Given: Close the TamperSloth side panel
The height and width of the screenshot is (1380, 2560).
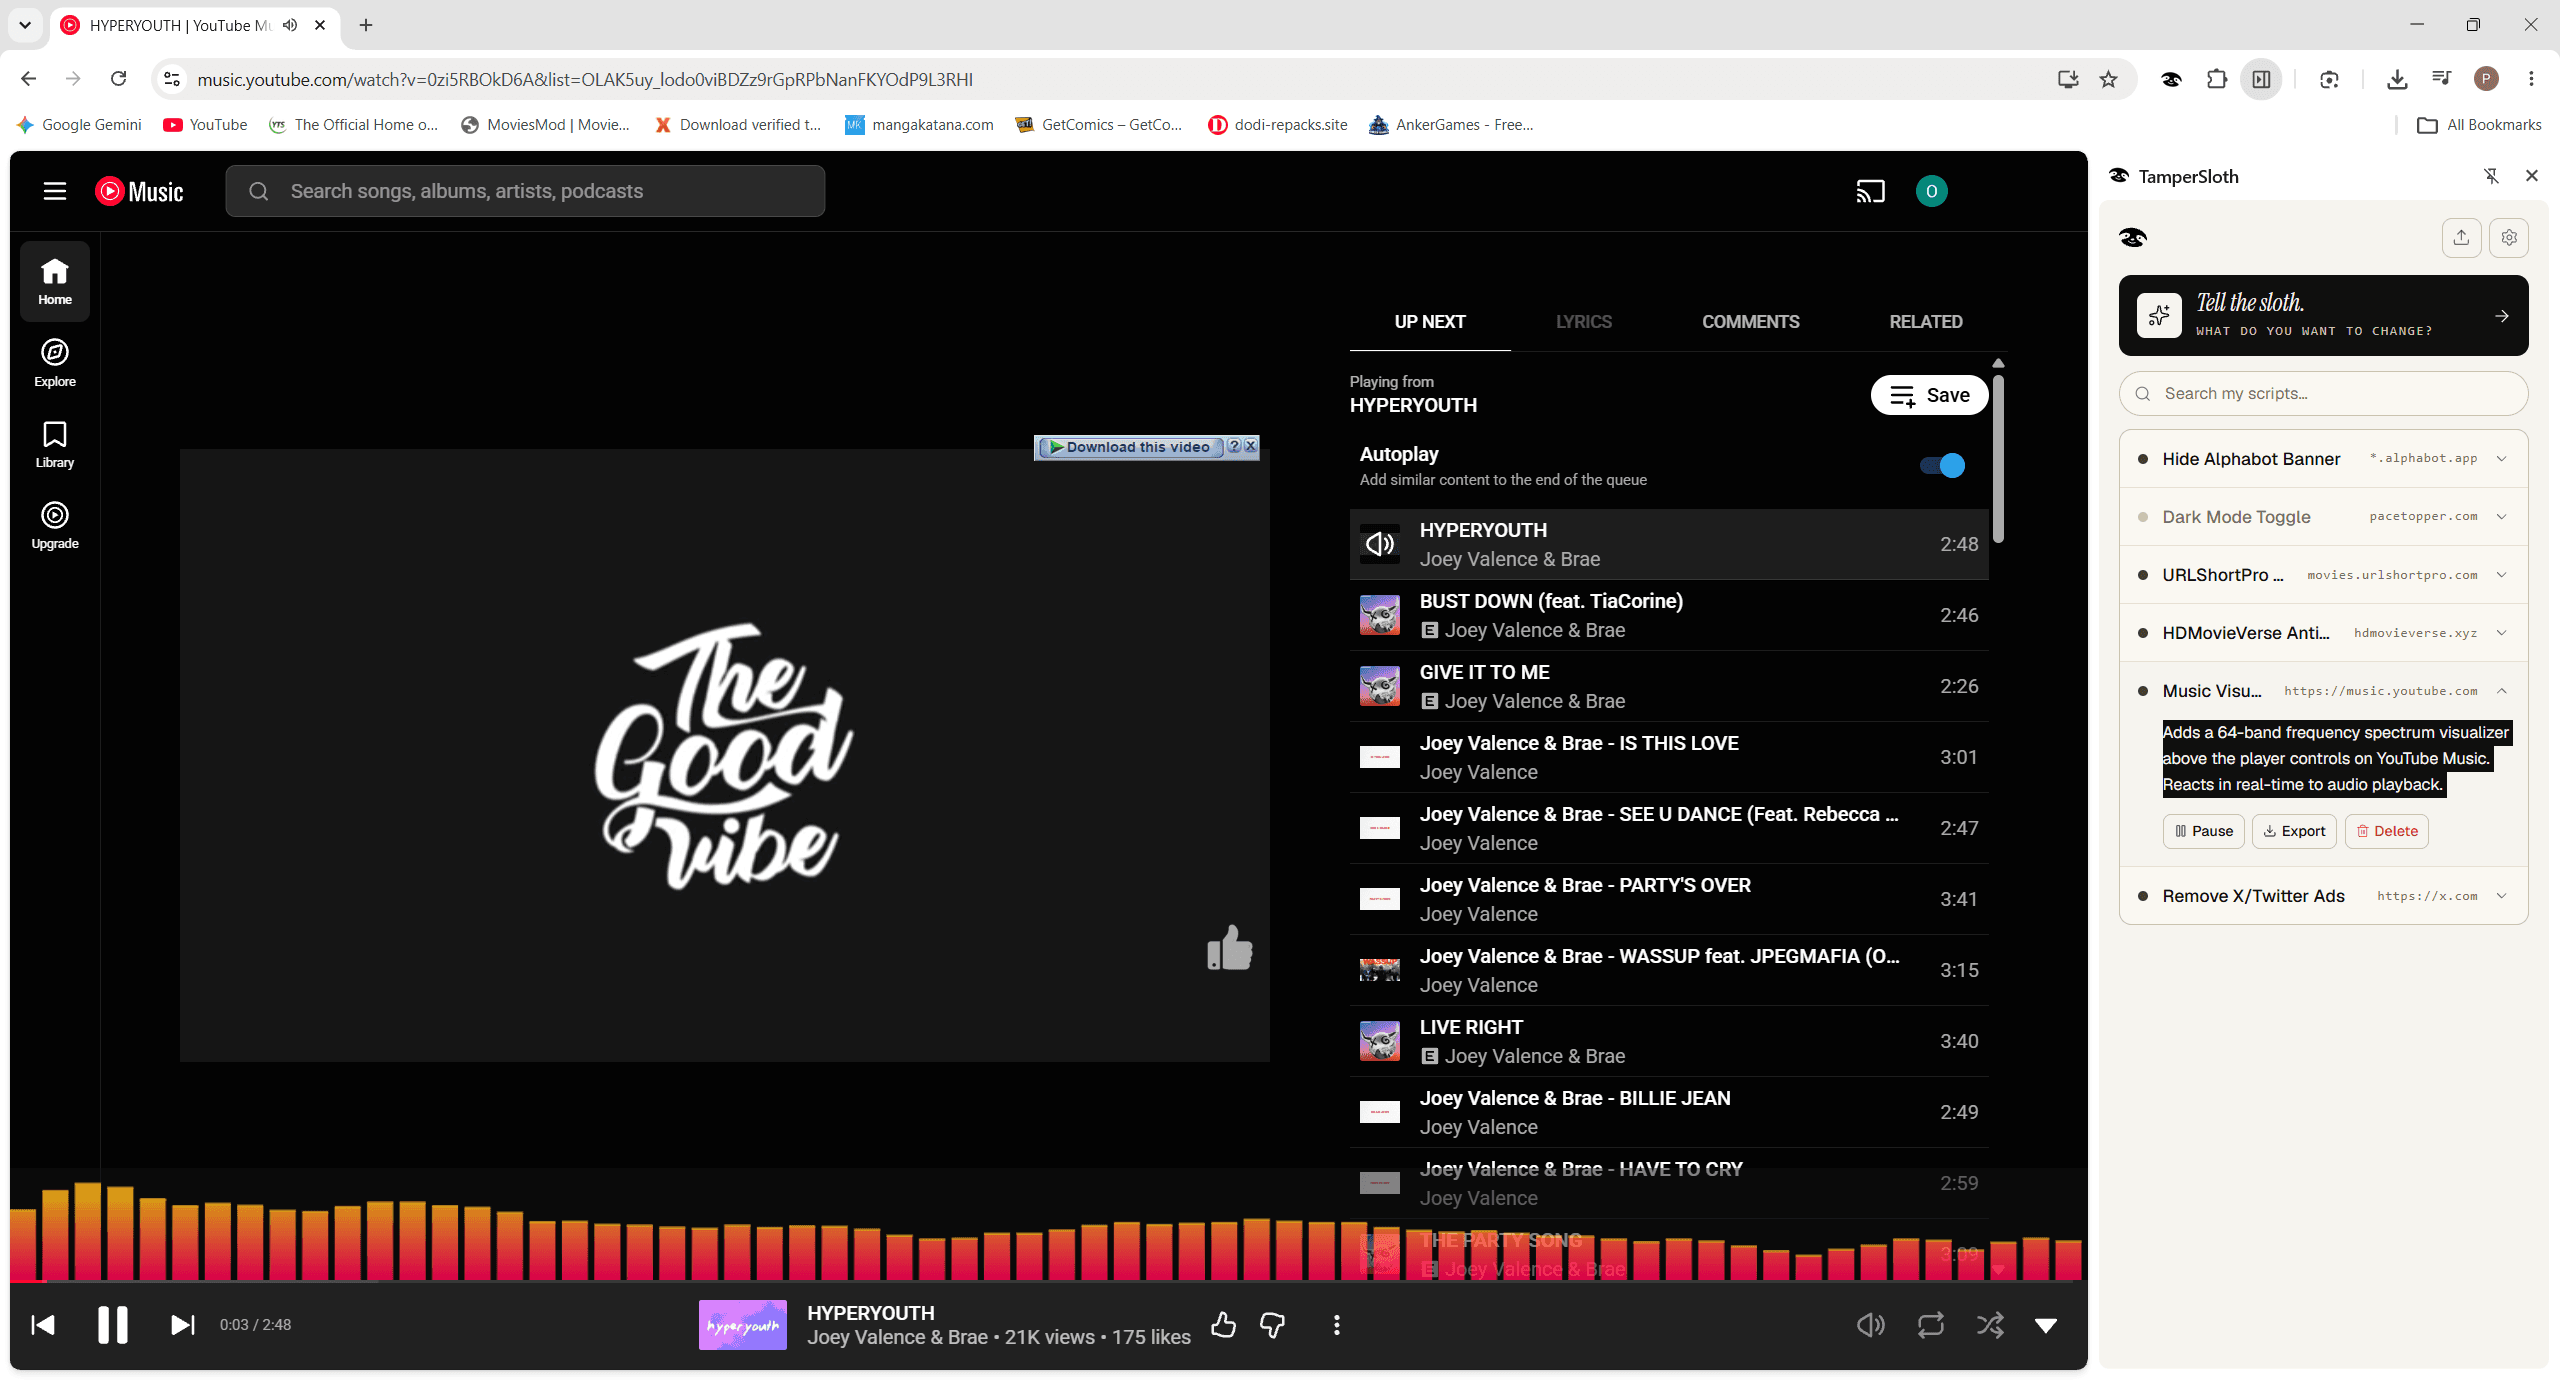Looking at the screenshot, I should click(x=2532, y=176).
